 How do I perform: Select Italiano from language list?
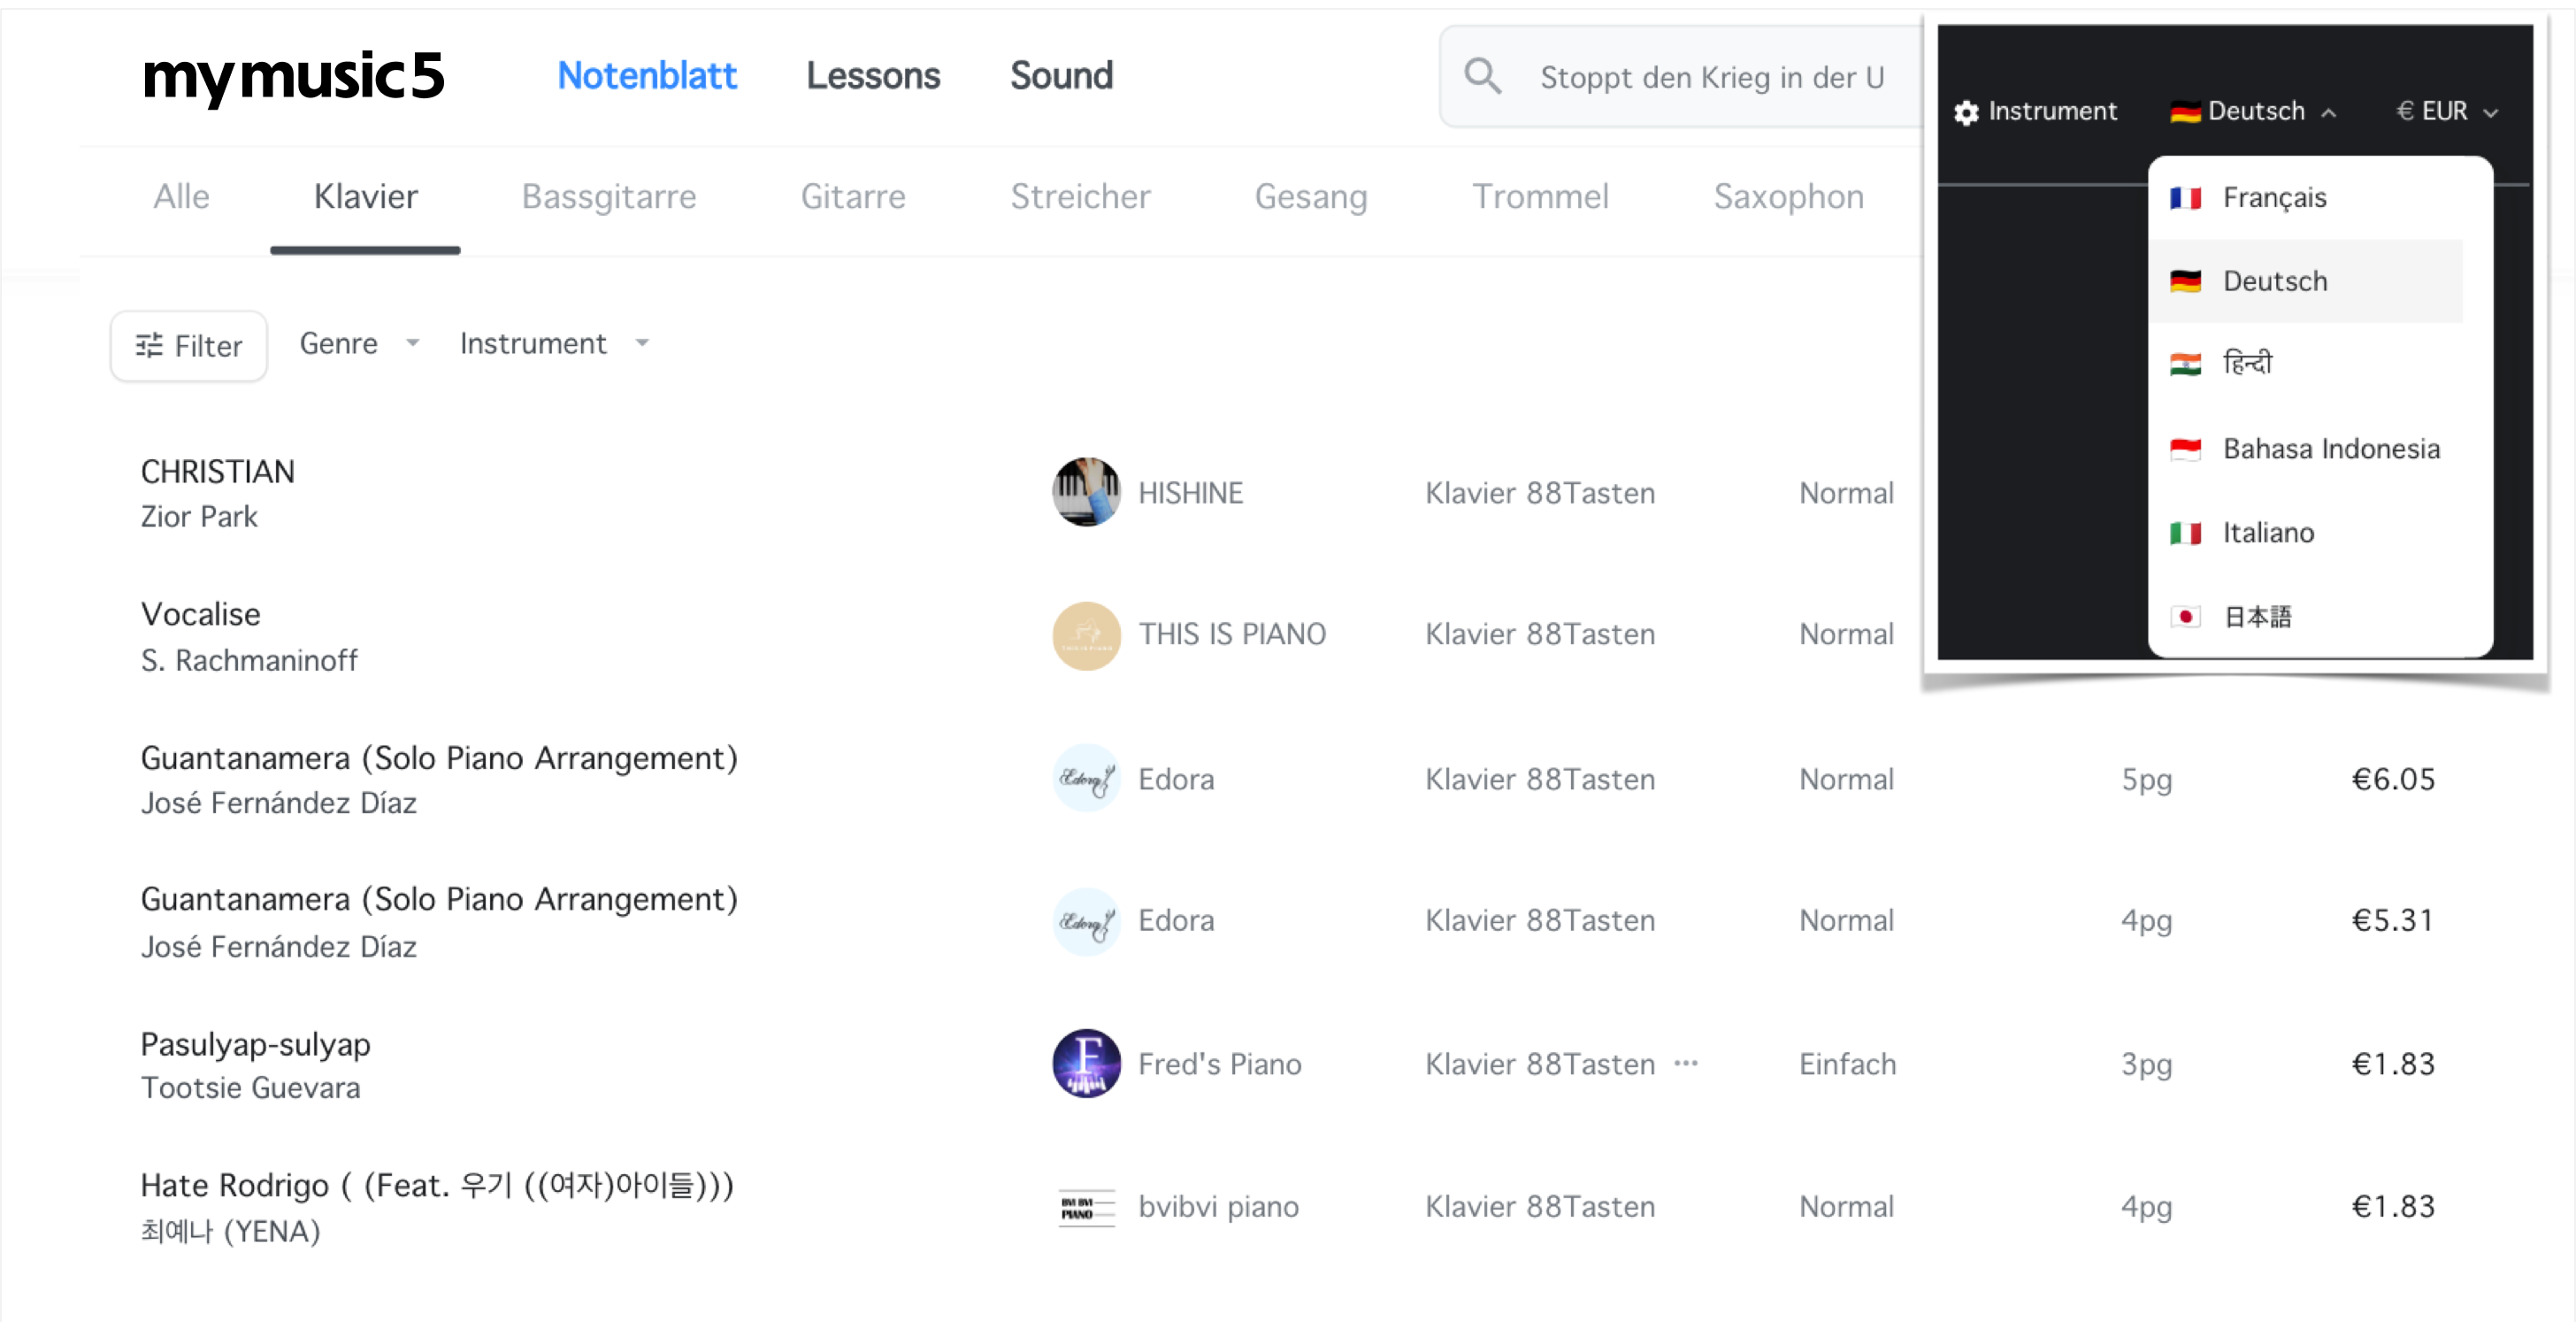tap(2268, 533)
